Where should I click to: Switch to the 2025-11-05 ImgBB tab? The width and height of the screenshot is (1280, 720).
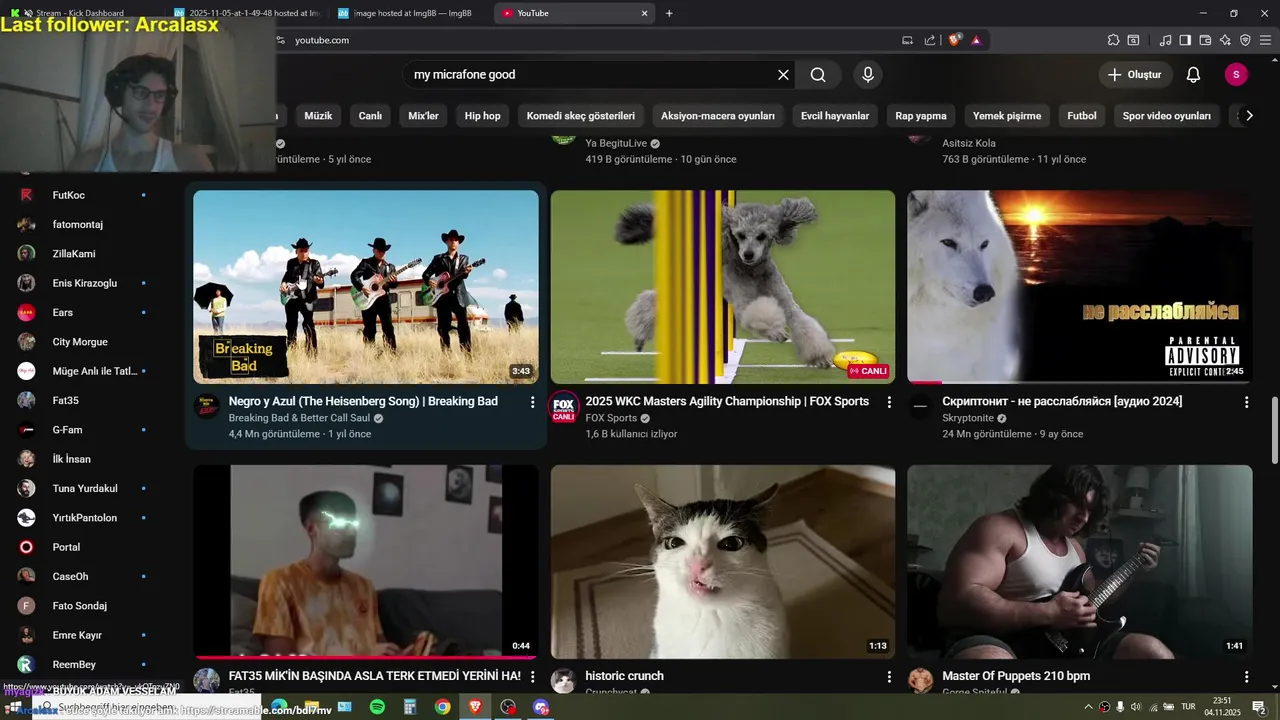[x=247, y=13]
